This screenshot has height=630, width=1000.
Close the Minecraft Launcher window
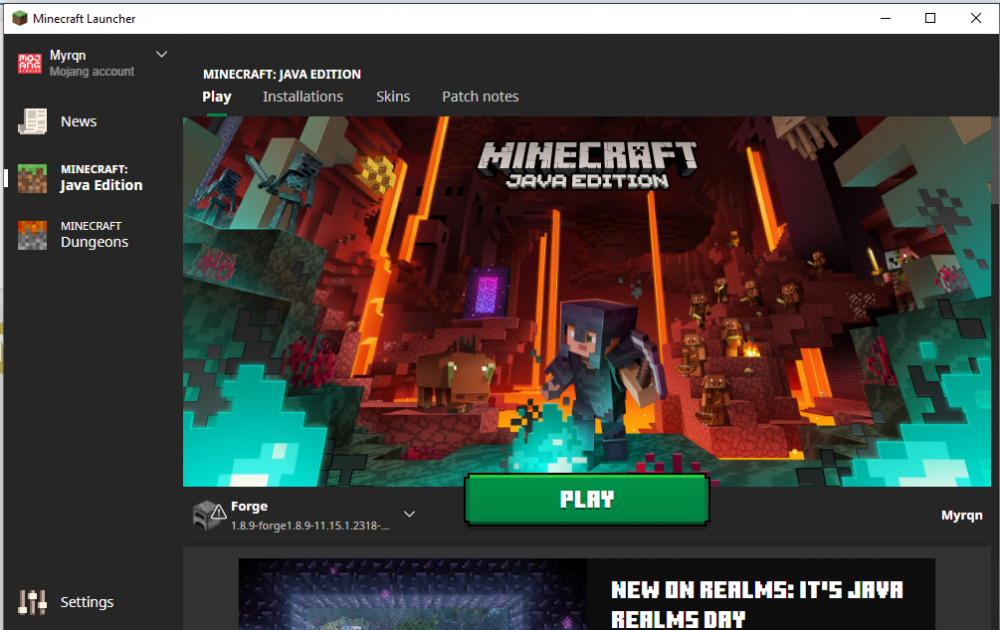coord(976,18)
